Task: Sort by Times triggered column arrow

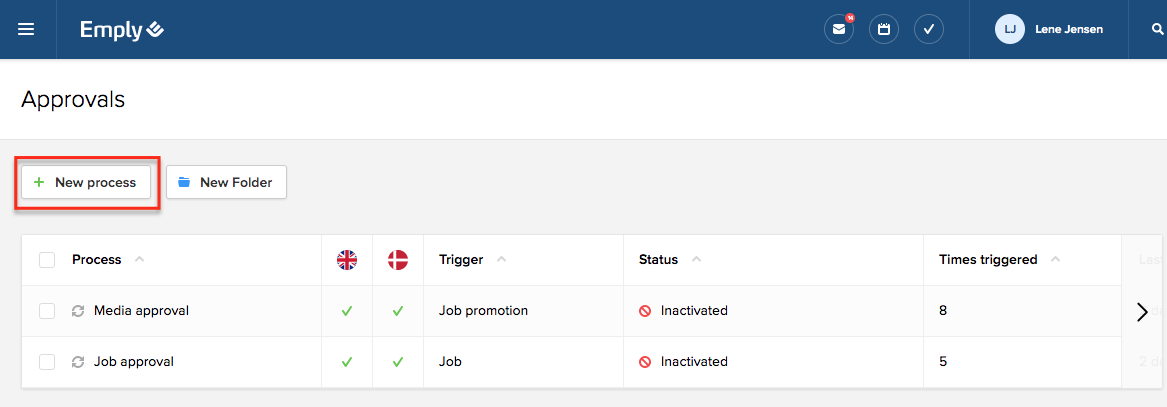Action: click(1055, 260)
